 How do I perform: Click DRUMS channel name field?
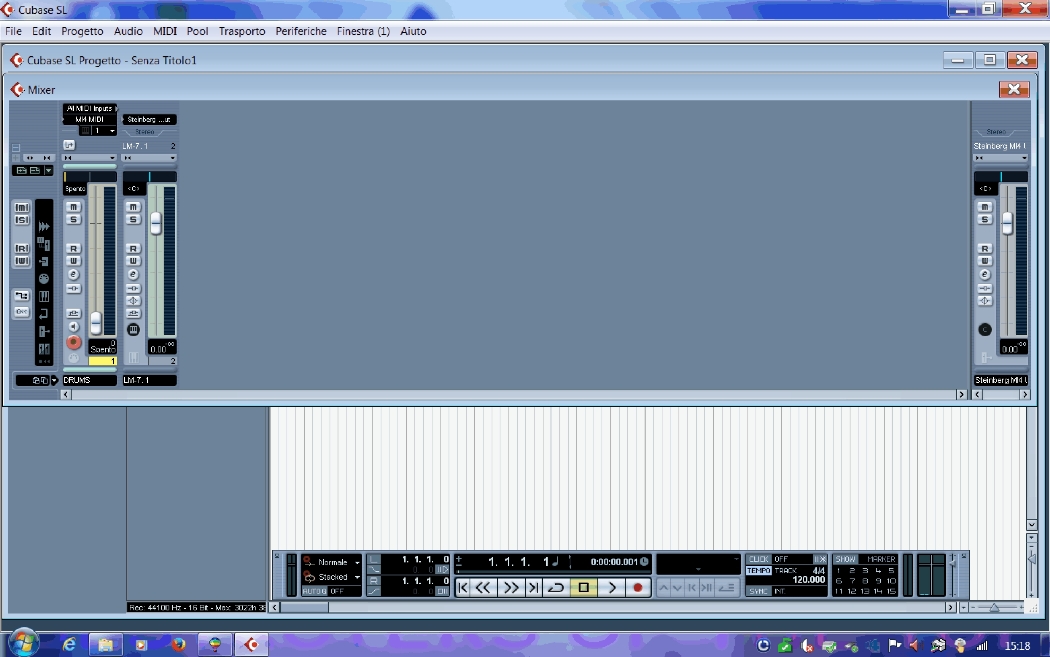click(x=90, y=380)
